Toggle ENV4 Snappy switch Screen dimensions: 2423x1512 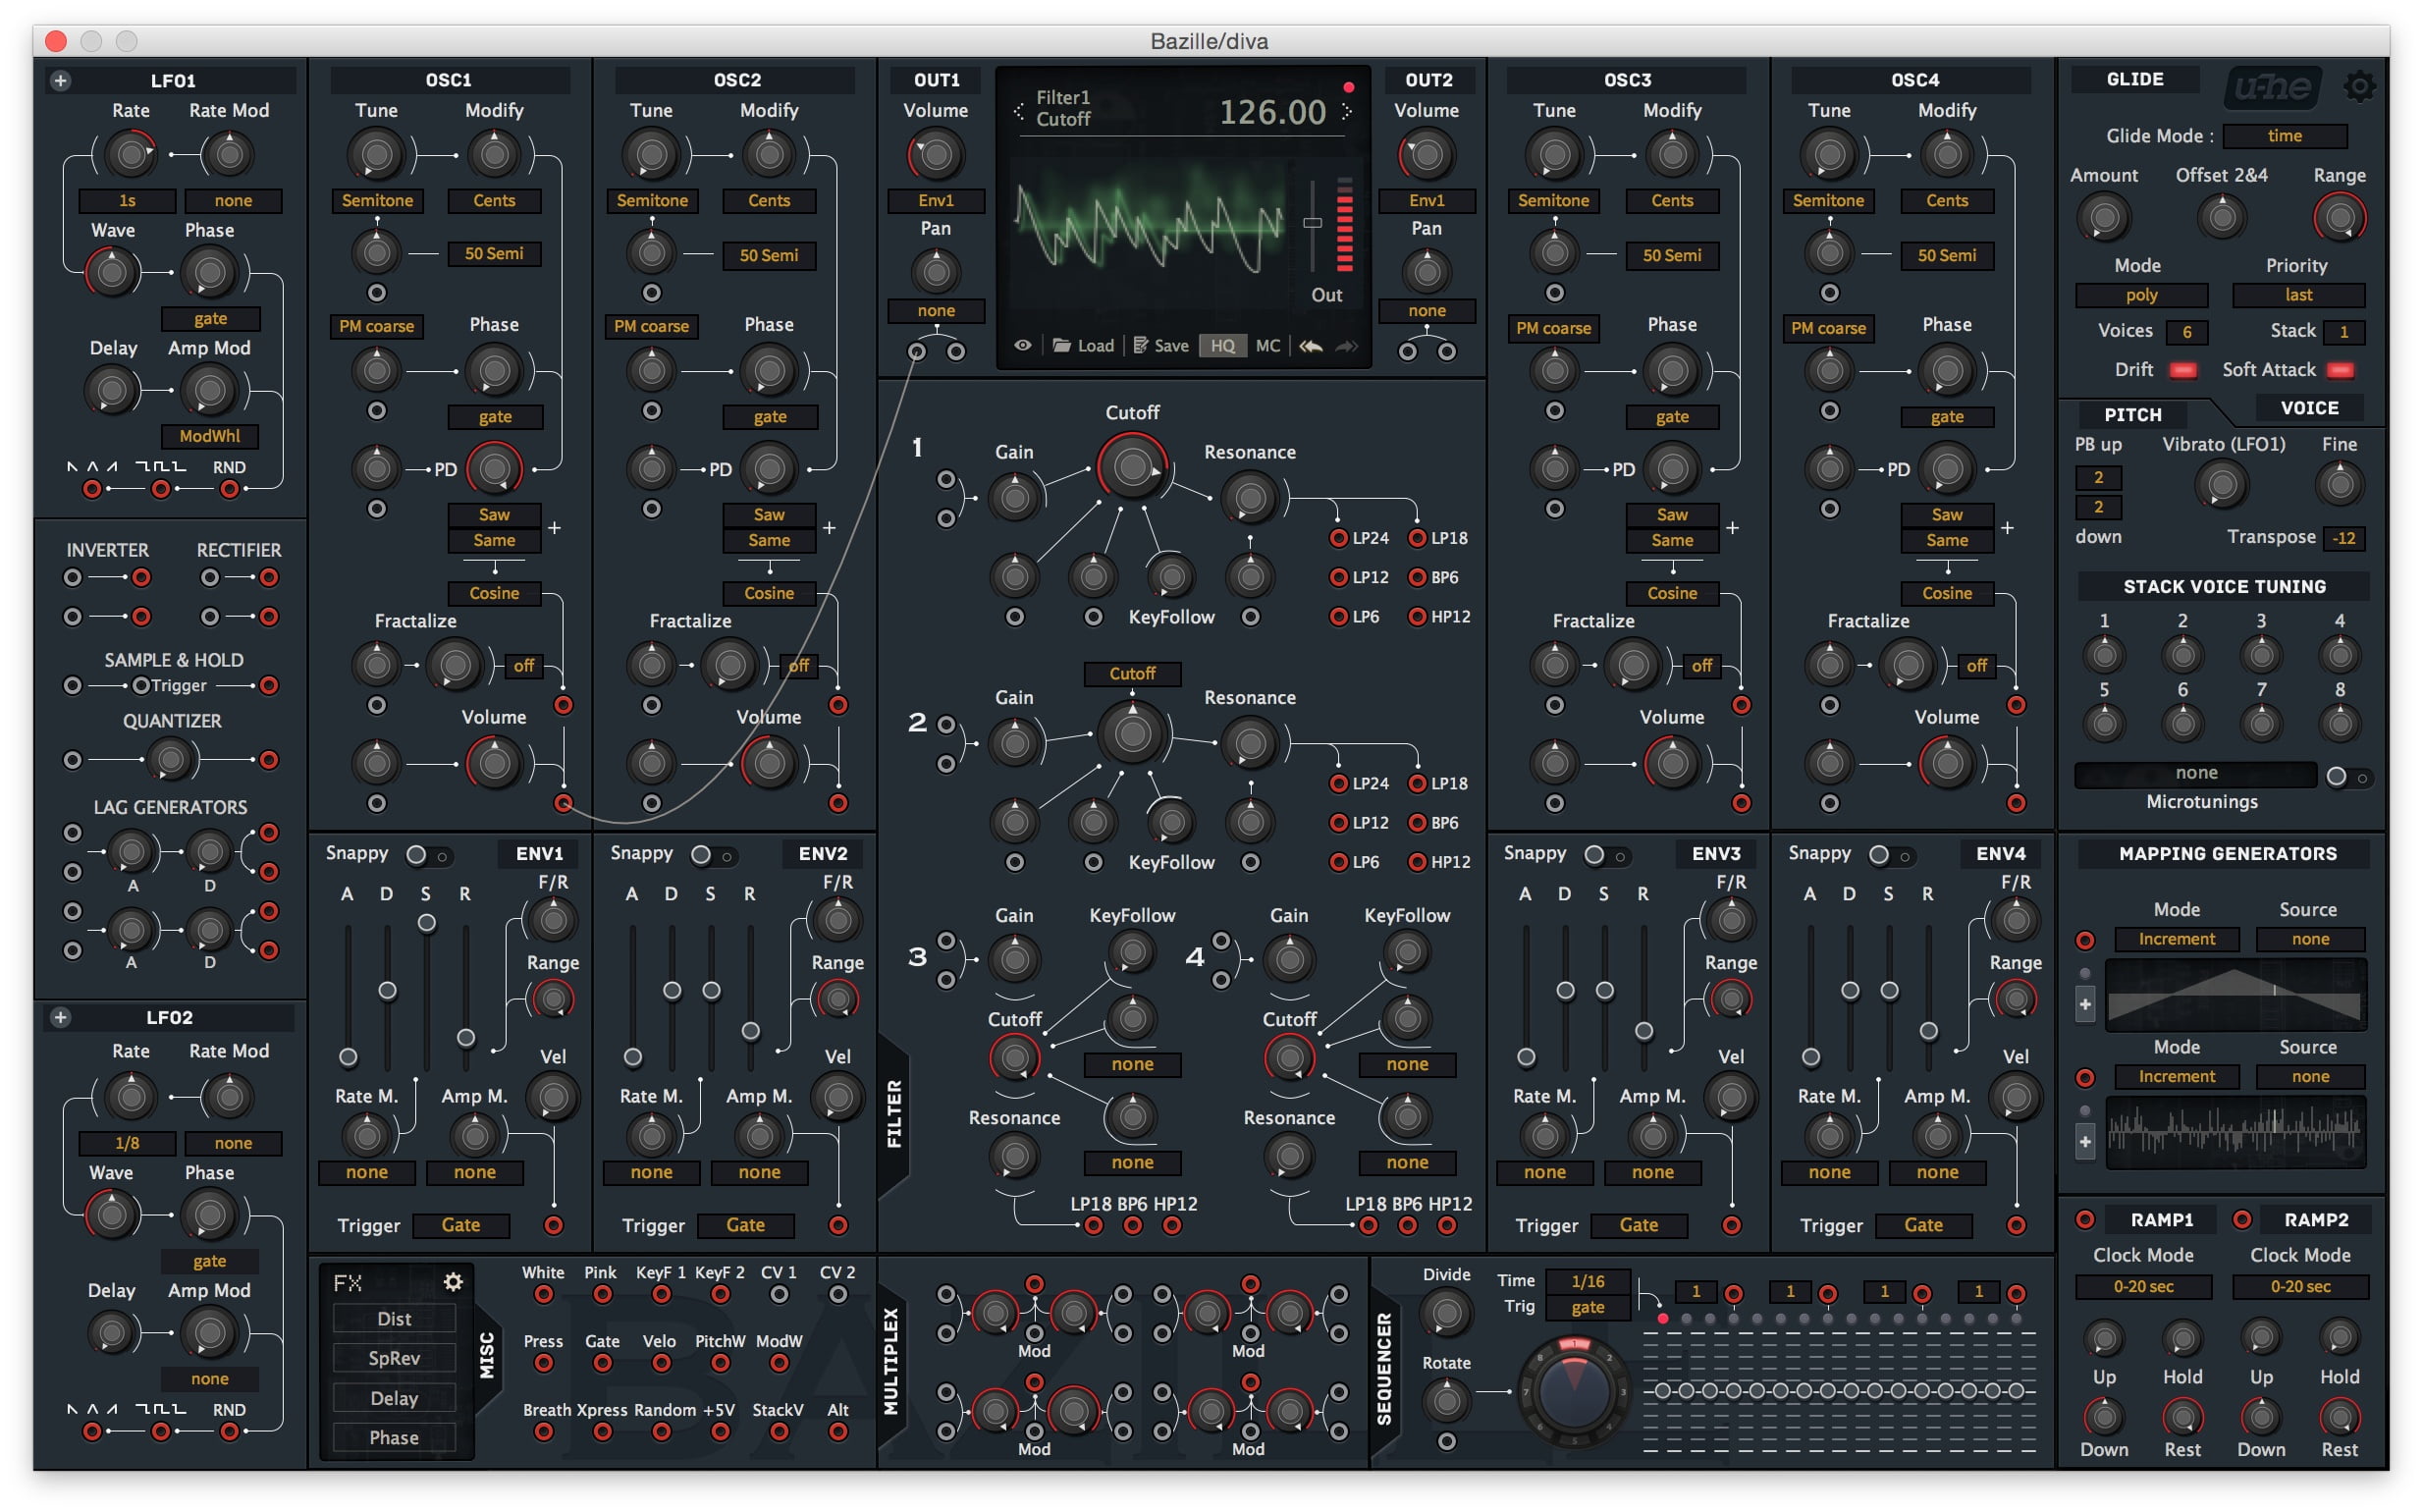(1891, 856)
